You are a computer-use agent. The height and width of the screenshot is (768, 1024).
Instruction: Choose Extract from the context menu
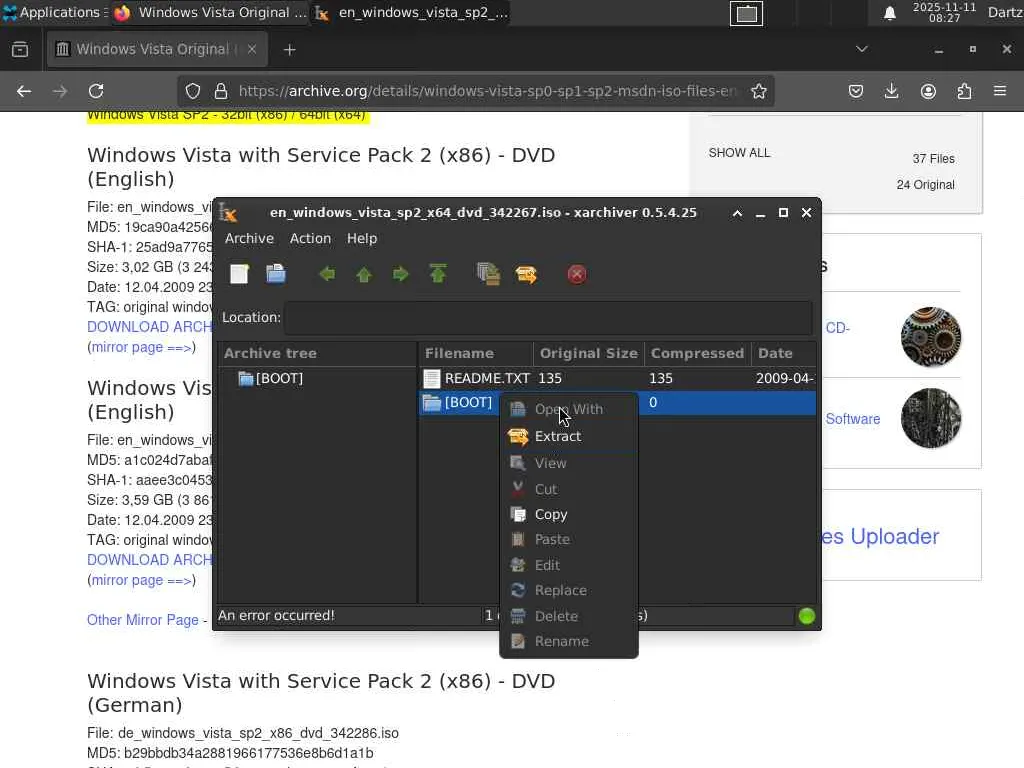point(557,436)
